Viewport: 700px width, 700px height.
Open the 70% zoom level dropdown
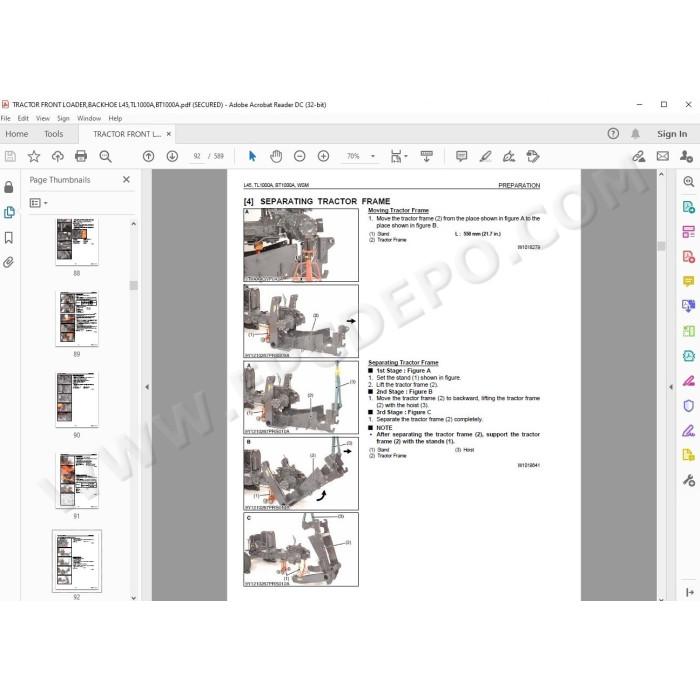click(x=373, y=156)
